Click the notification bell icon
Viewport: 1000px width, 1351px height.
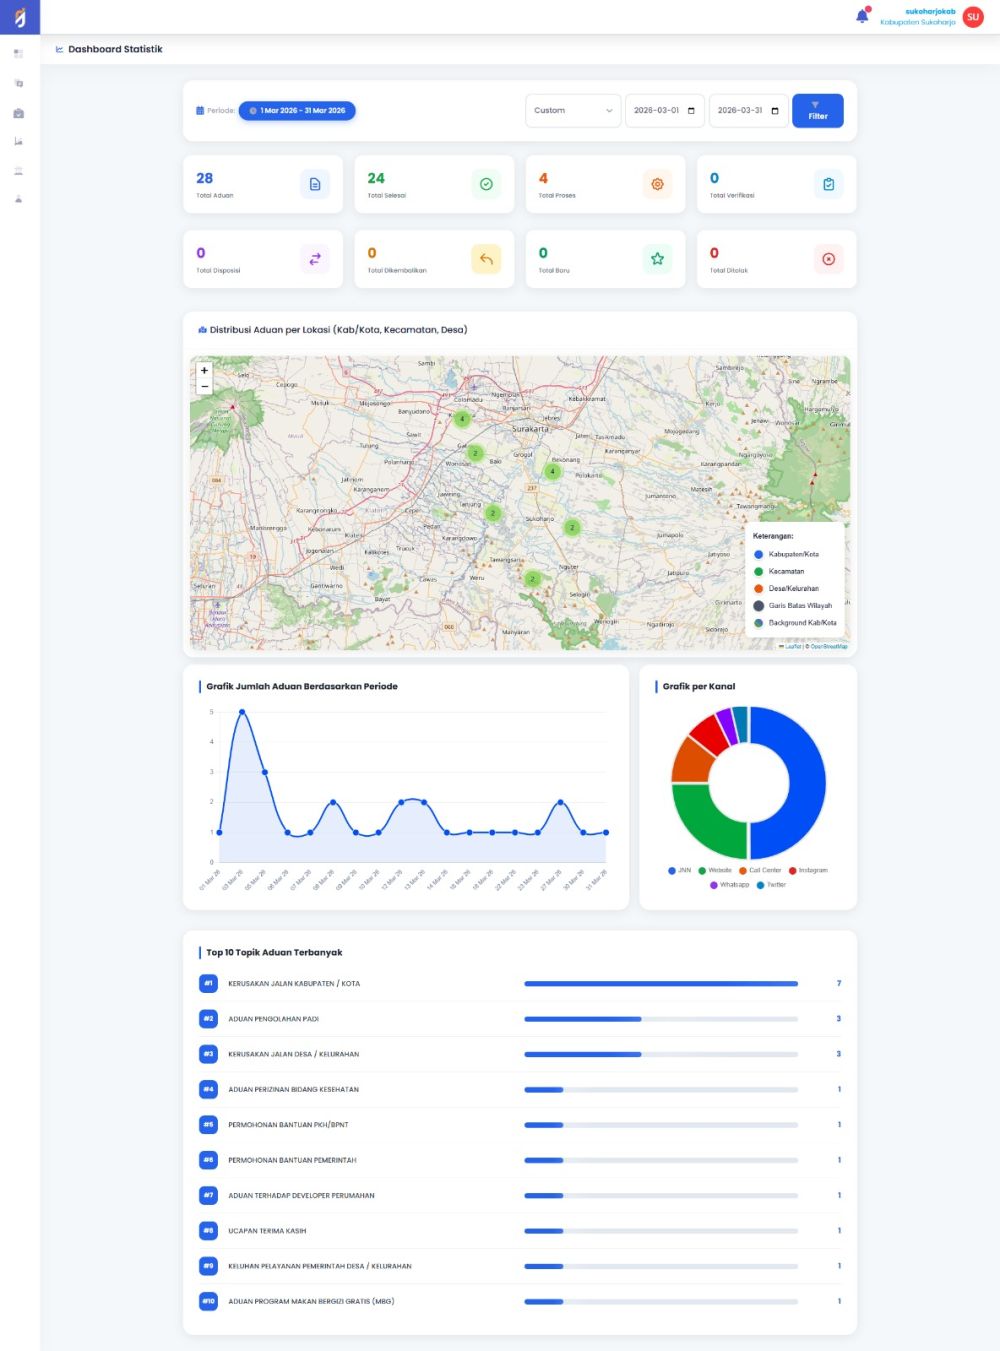[862, 16]
